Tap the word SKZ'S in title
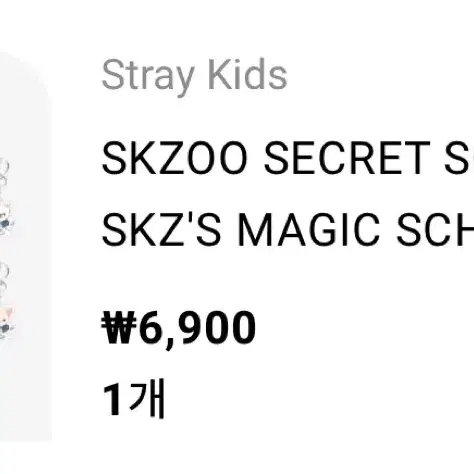474x474 pixels. 161,230
